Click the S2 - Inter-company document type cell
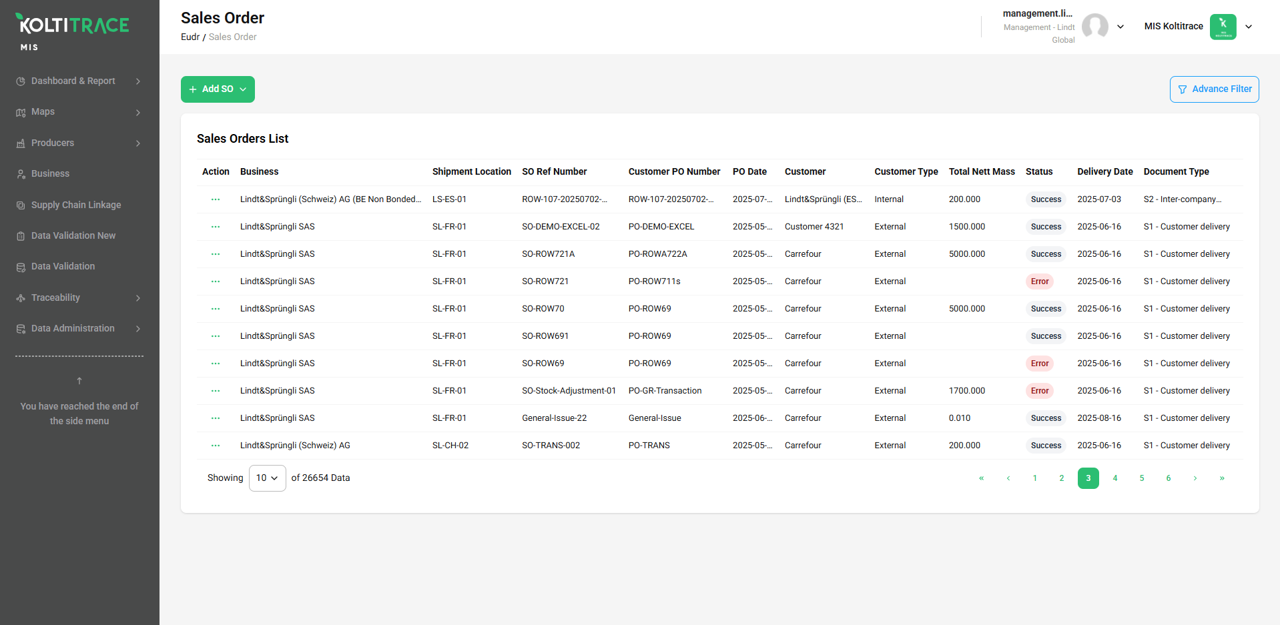Viewport: 1280px width, 625px height. pos(1183,199)
